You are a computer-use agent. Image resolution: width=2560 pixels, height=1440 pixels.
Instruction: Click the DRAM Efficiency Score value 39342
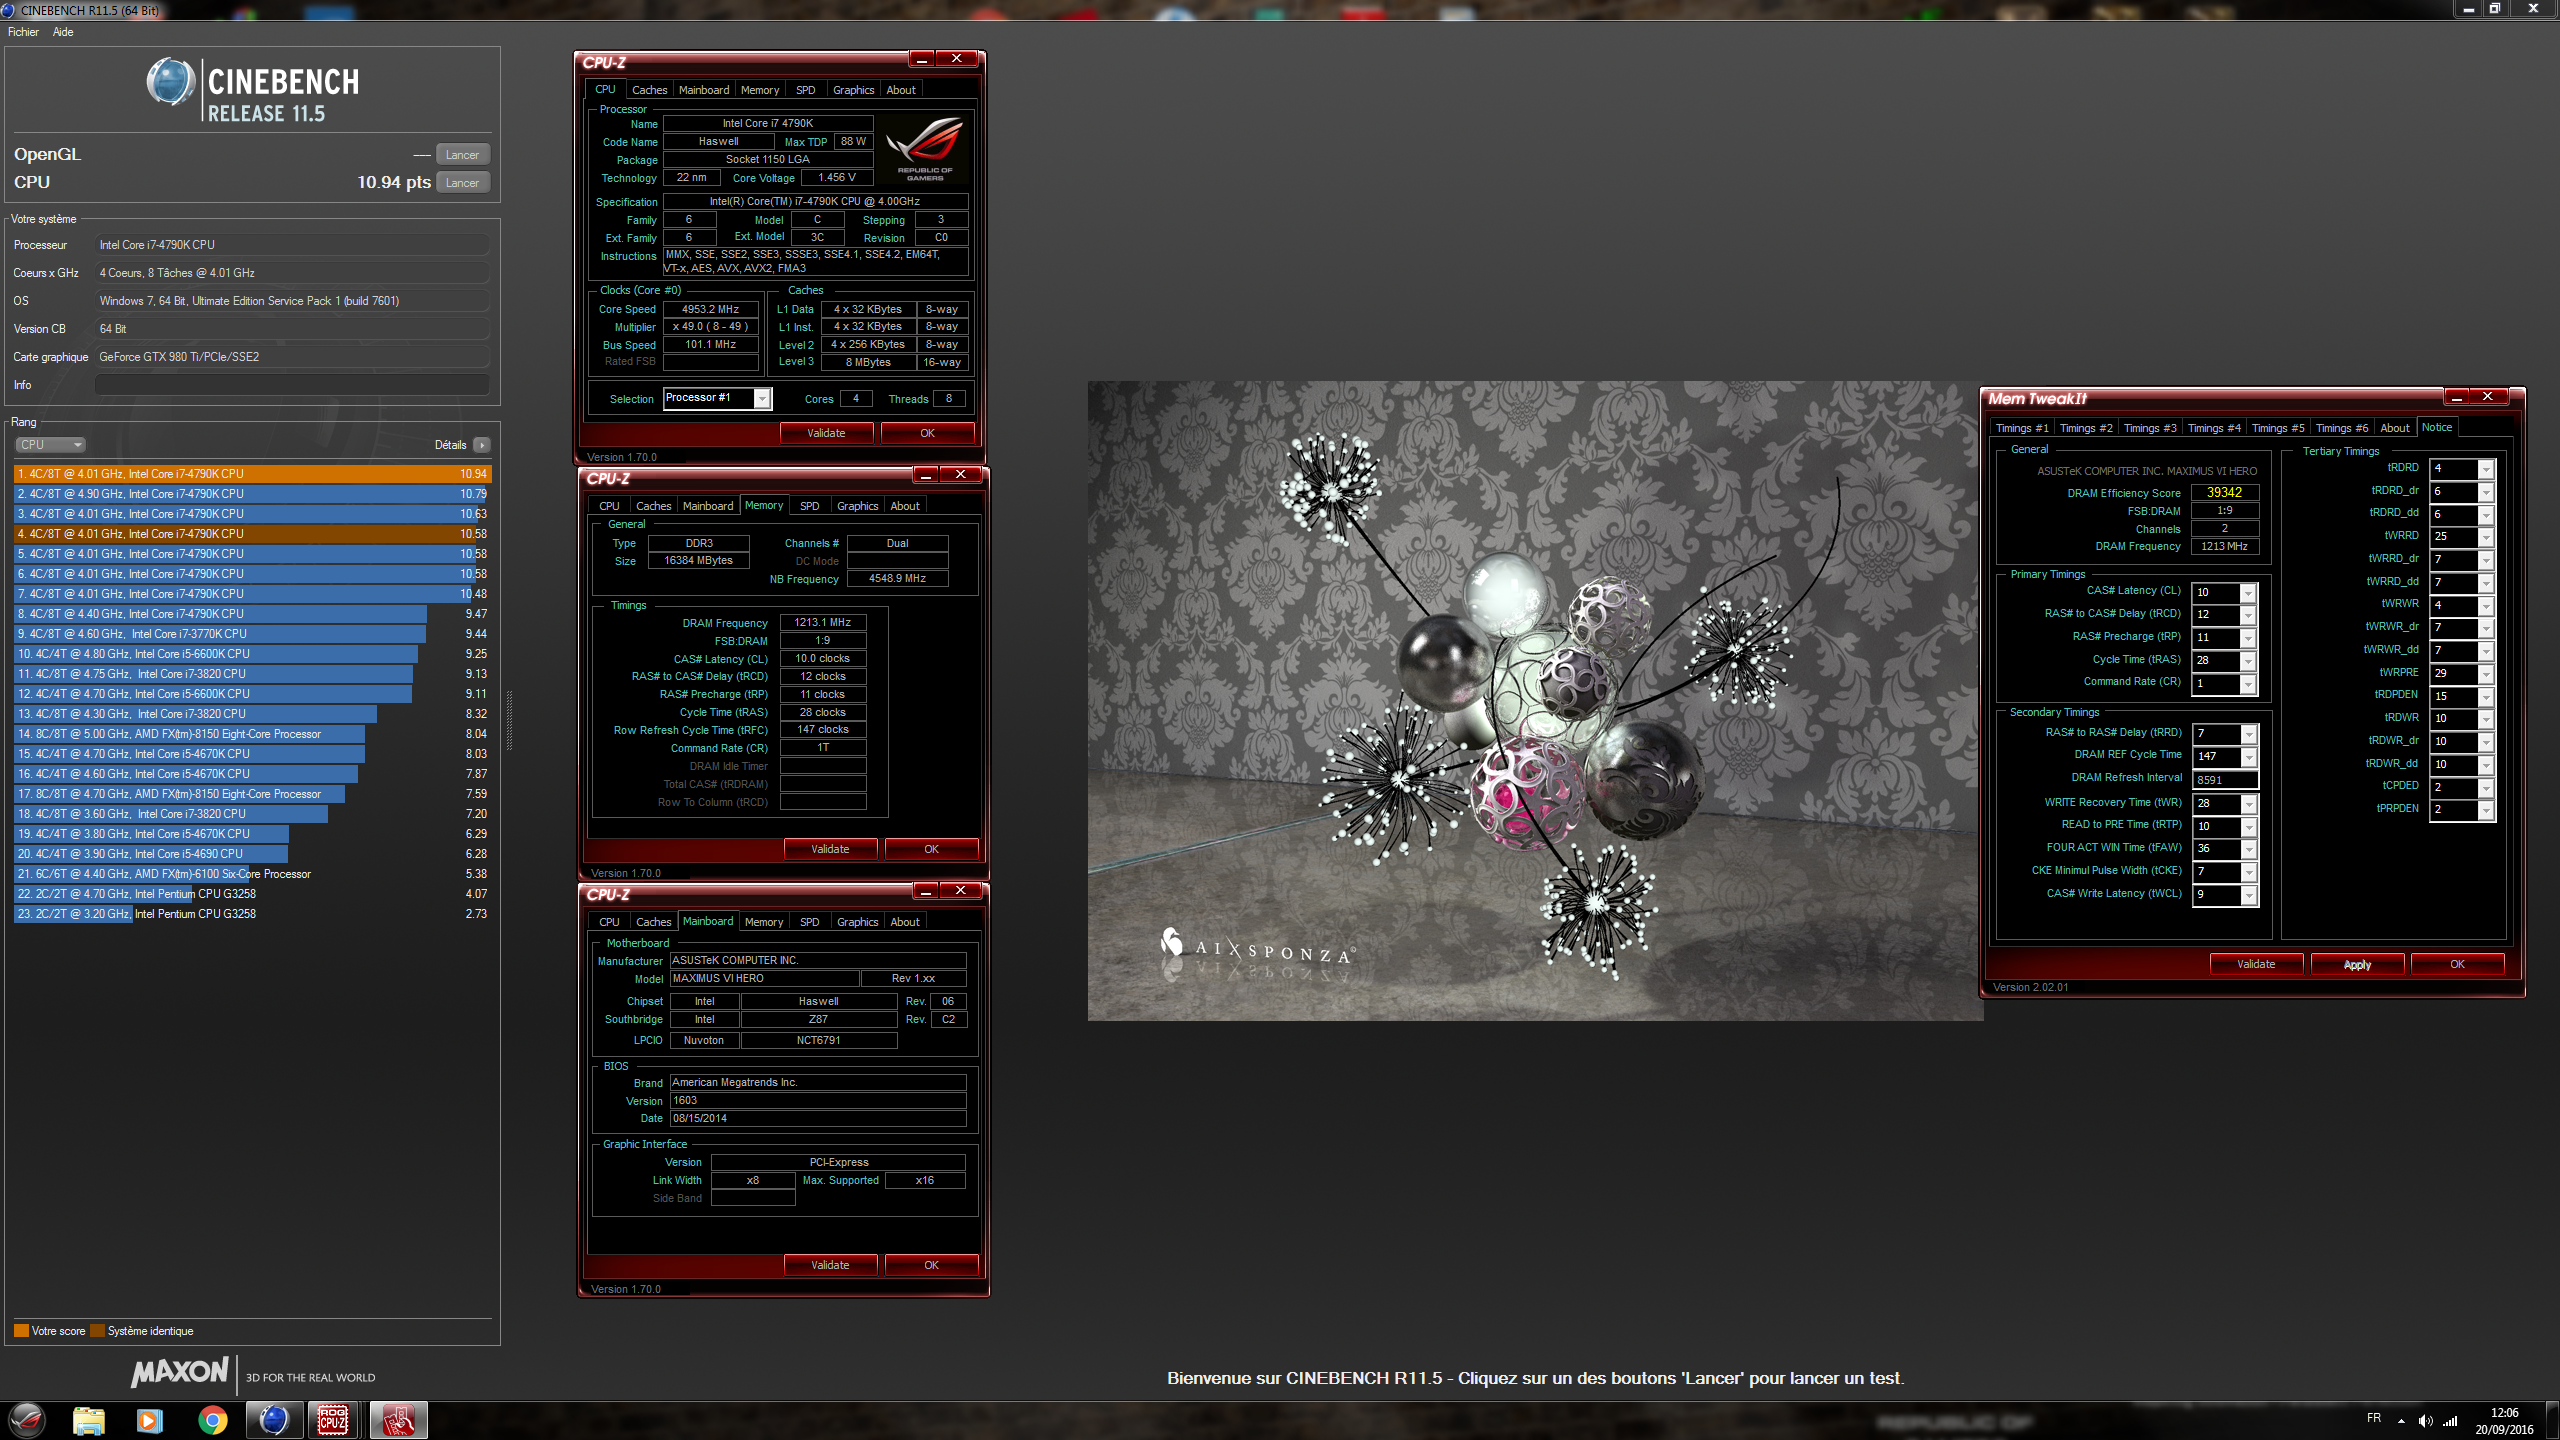[x=2224, y=492]
